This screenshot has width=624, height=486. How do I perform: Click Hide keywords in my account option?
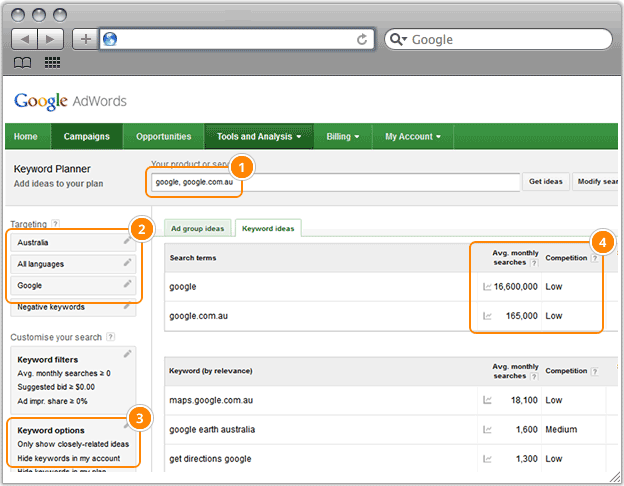tap(68, 458)
